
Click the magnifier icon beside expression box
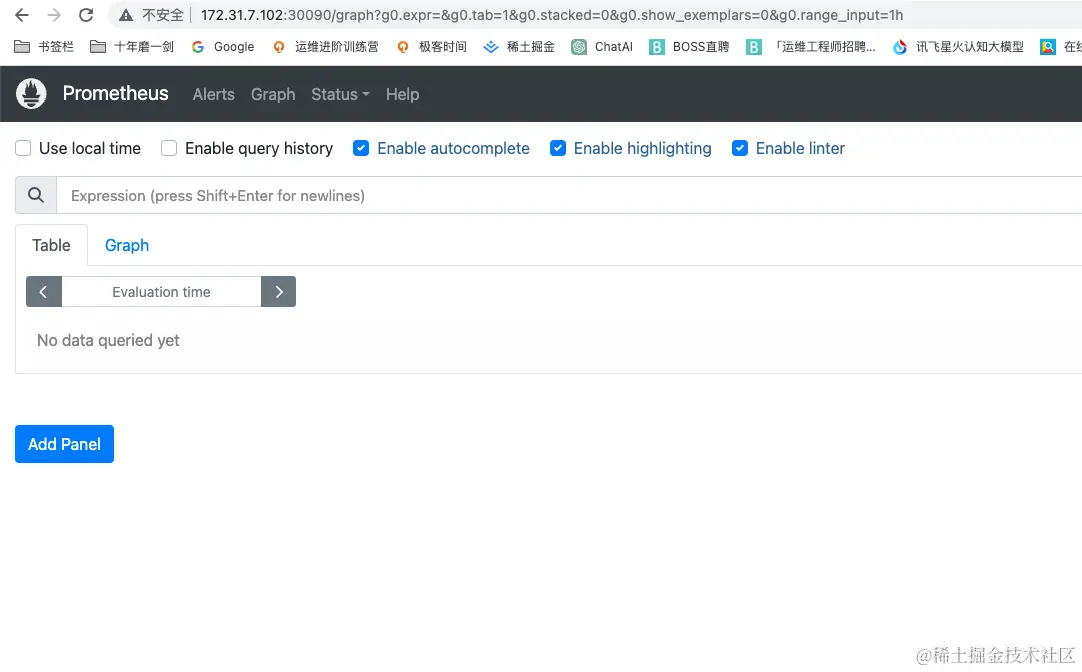tap(36, 195)
